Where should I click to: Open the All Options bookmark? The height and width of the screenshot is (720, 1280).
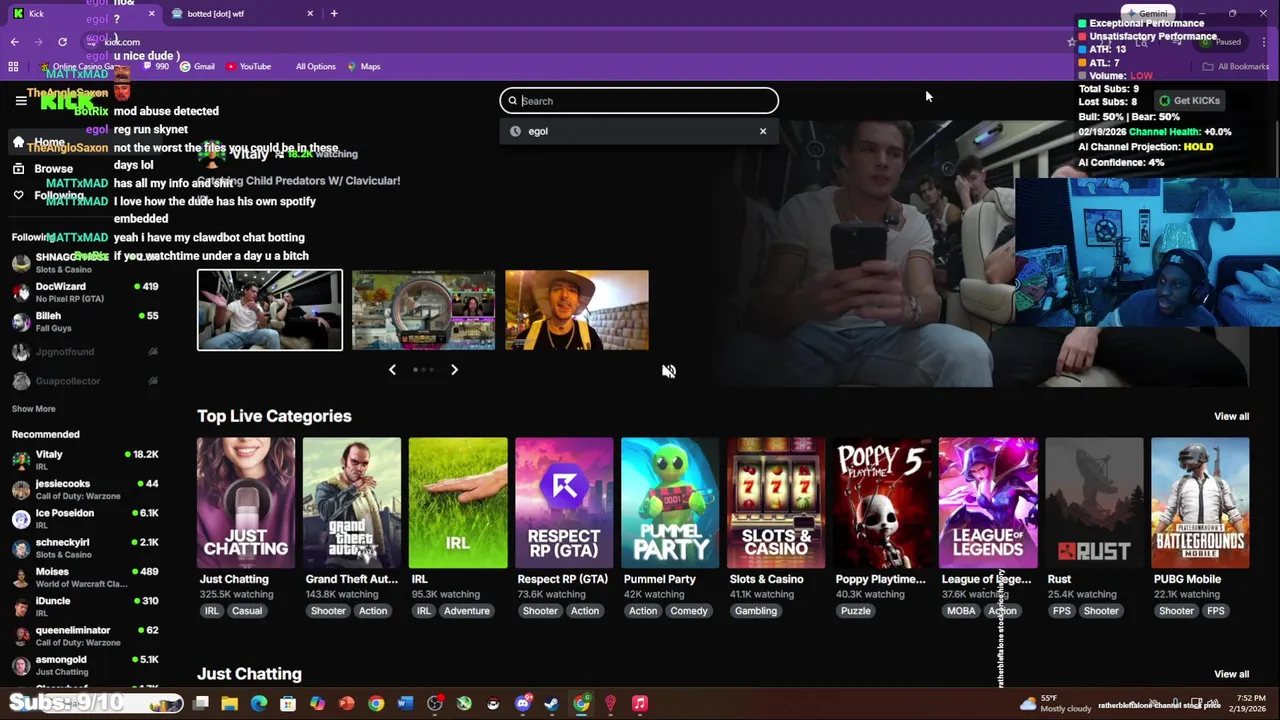pyautogui.click(x=315, y=67)
